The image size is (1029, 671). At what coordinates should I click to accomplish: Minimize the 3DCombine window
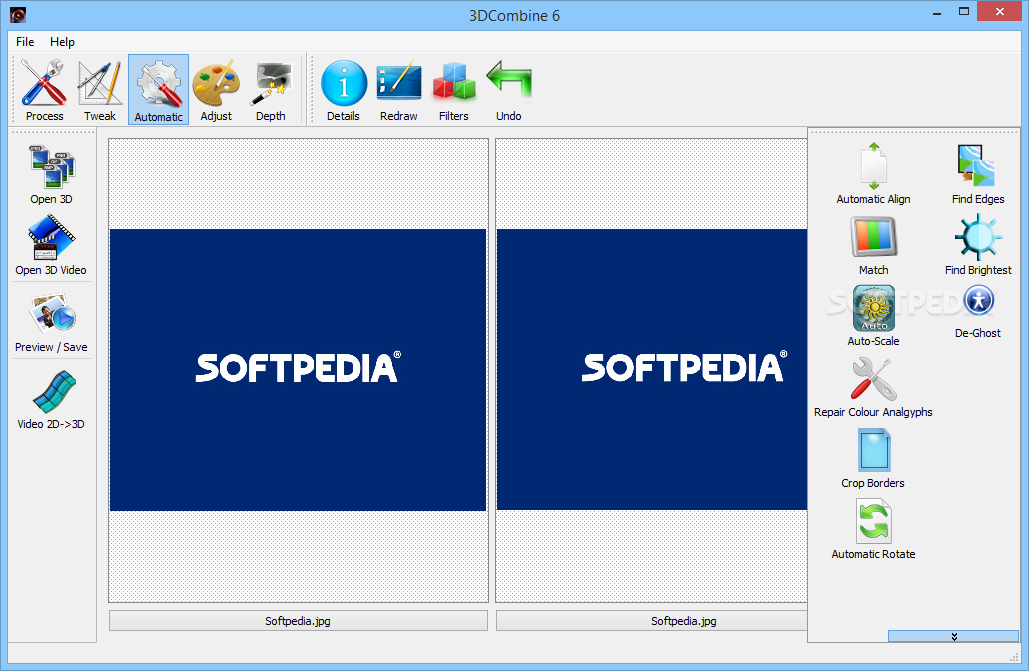(x=936, y=12)
